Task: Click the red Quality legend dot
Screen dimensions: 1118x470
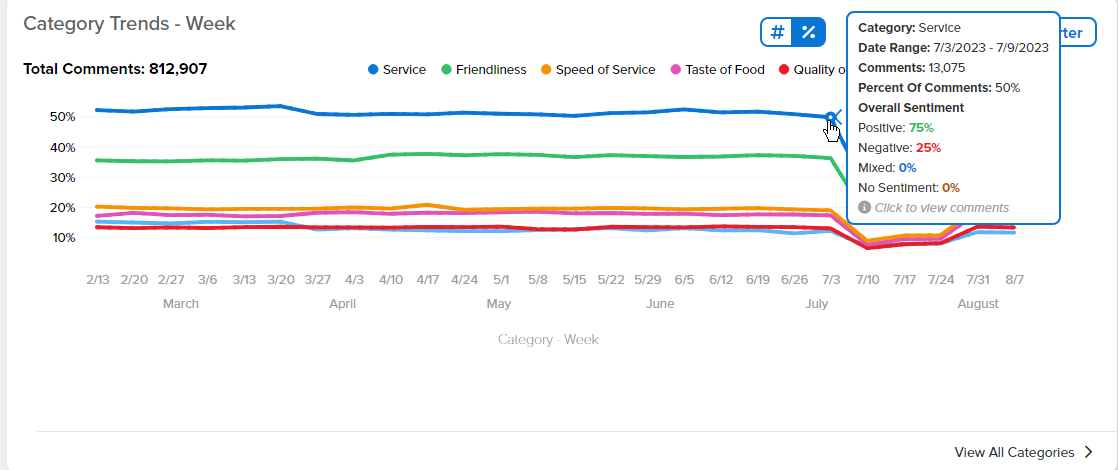Action: point(784,70)
